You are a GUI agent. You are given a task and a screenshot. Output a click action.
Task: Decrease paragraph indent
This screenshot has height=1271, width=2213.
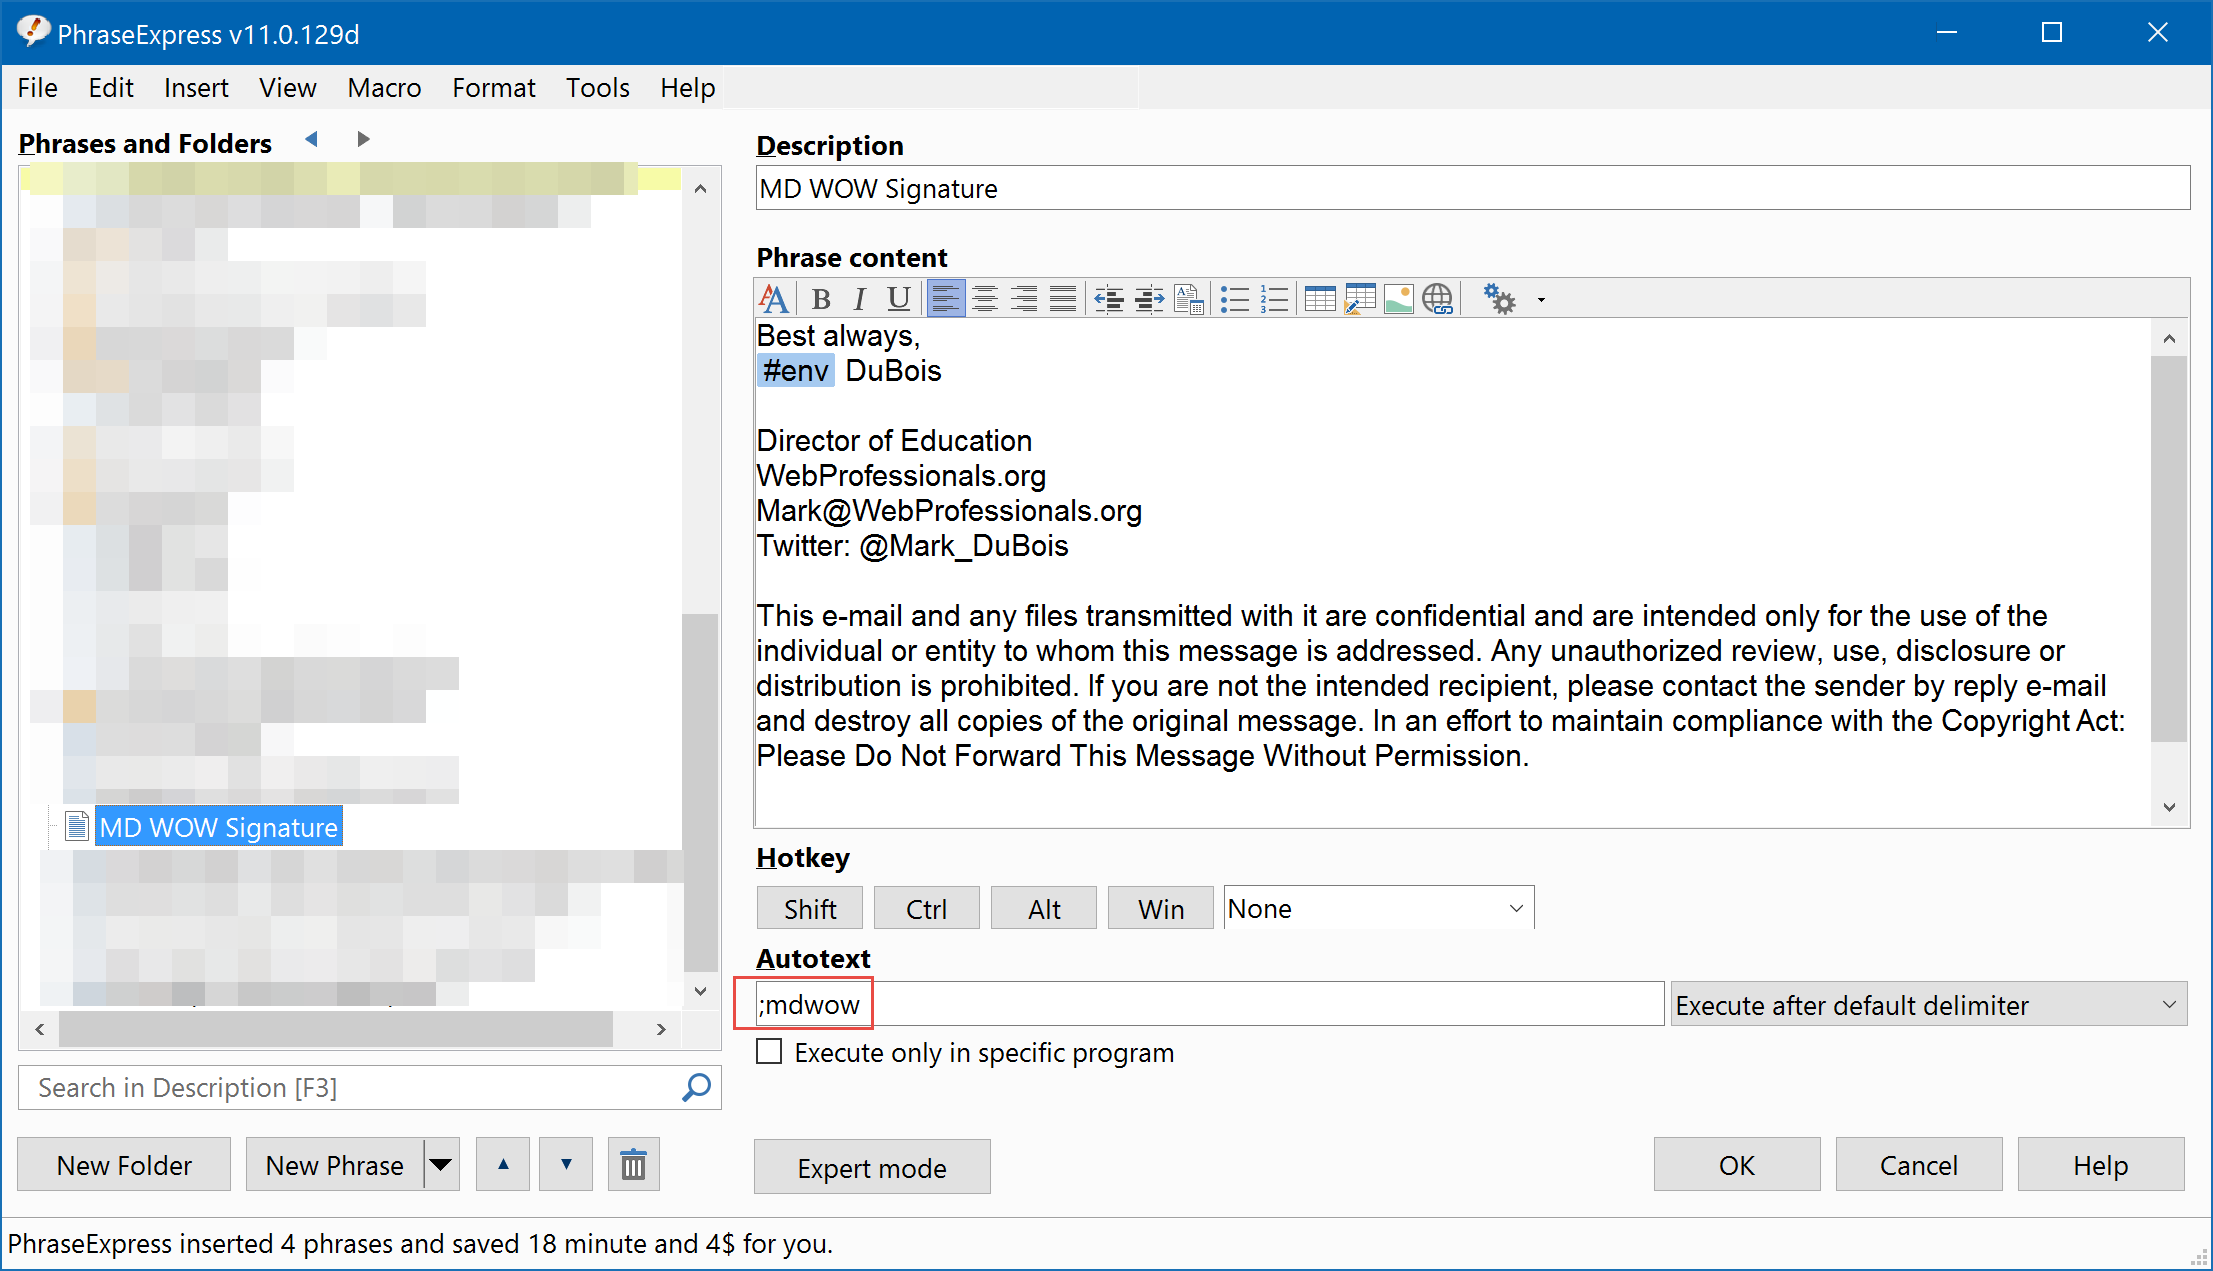click(1109, 299)
